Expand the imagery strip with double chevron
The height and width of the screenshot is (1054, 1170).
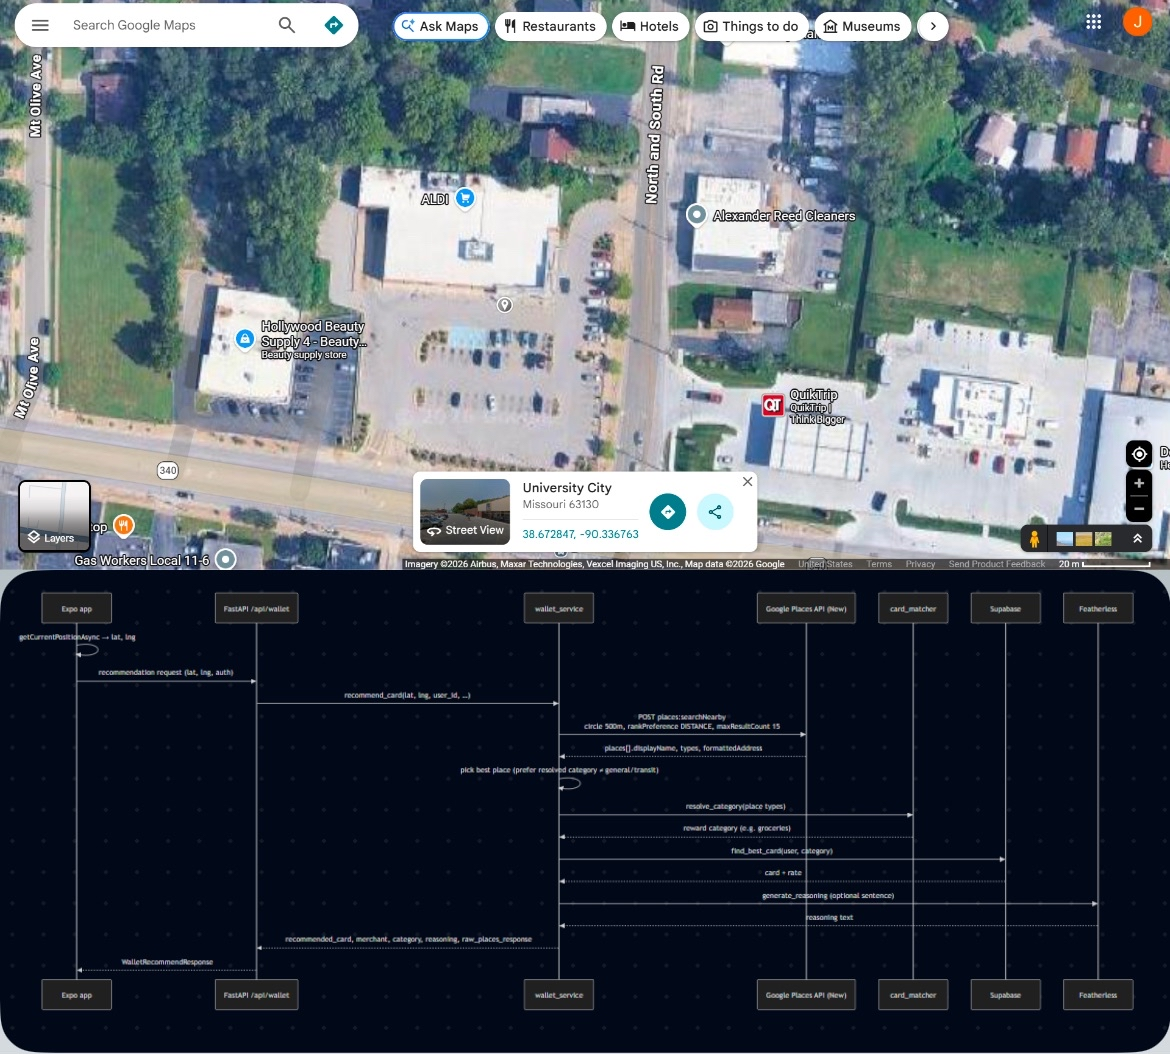(1137, 539)
